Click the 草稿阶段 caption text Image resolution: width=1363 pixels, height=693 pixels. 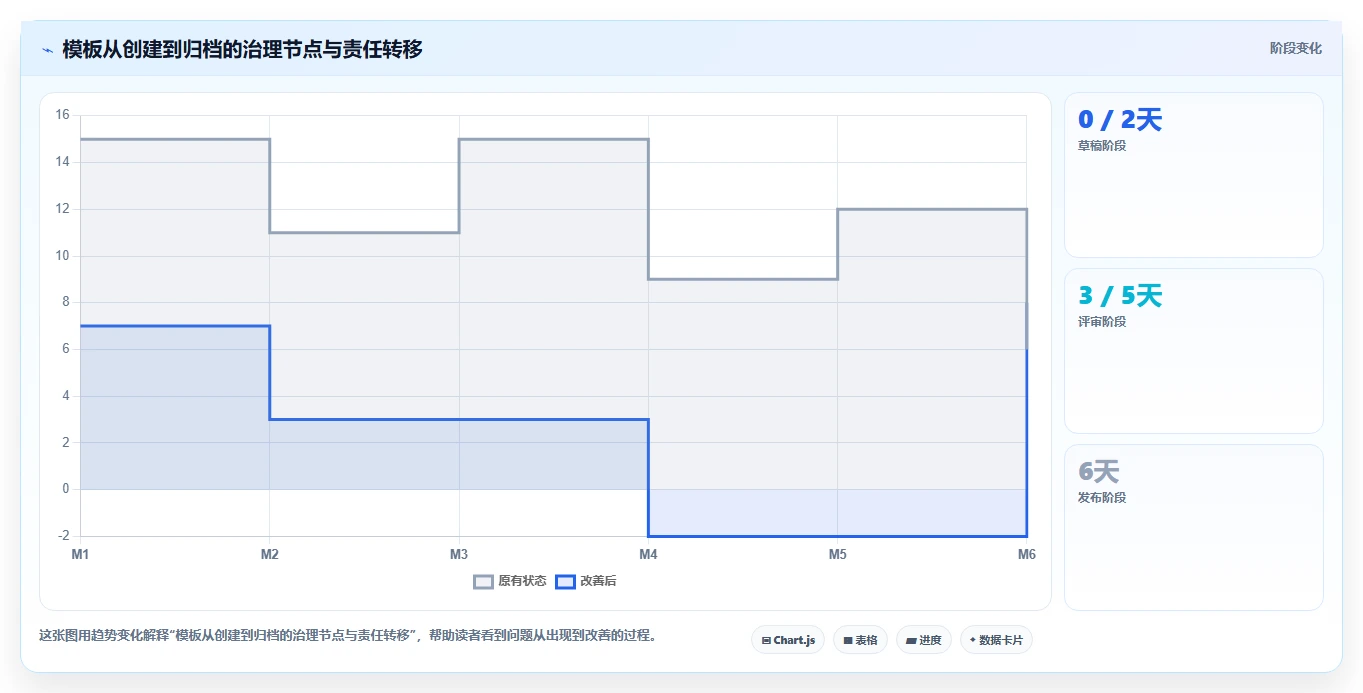click(1102, 146)
